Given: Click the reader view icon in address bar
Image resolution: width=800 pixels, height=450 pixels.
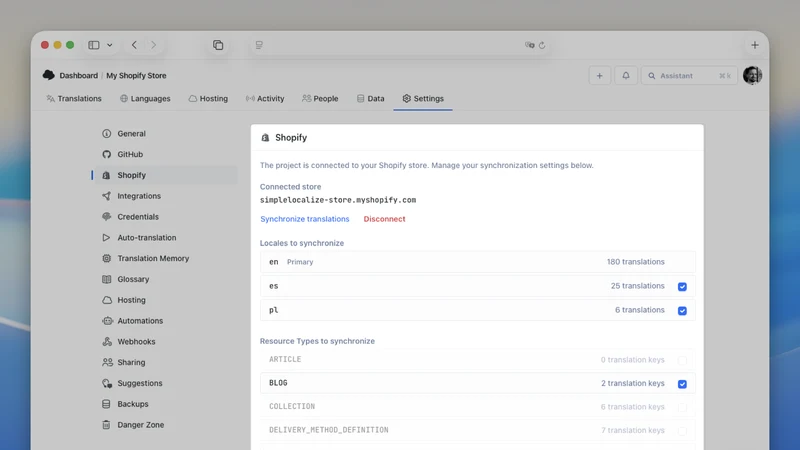Looking at the screenshot, I should click(259, 45).
